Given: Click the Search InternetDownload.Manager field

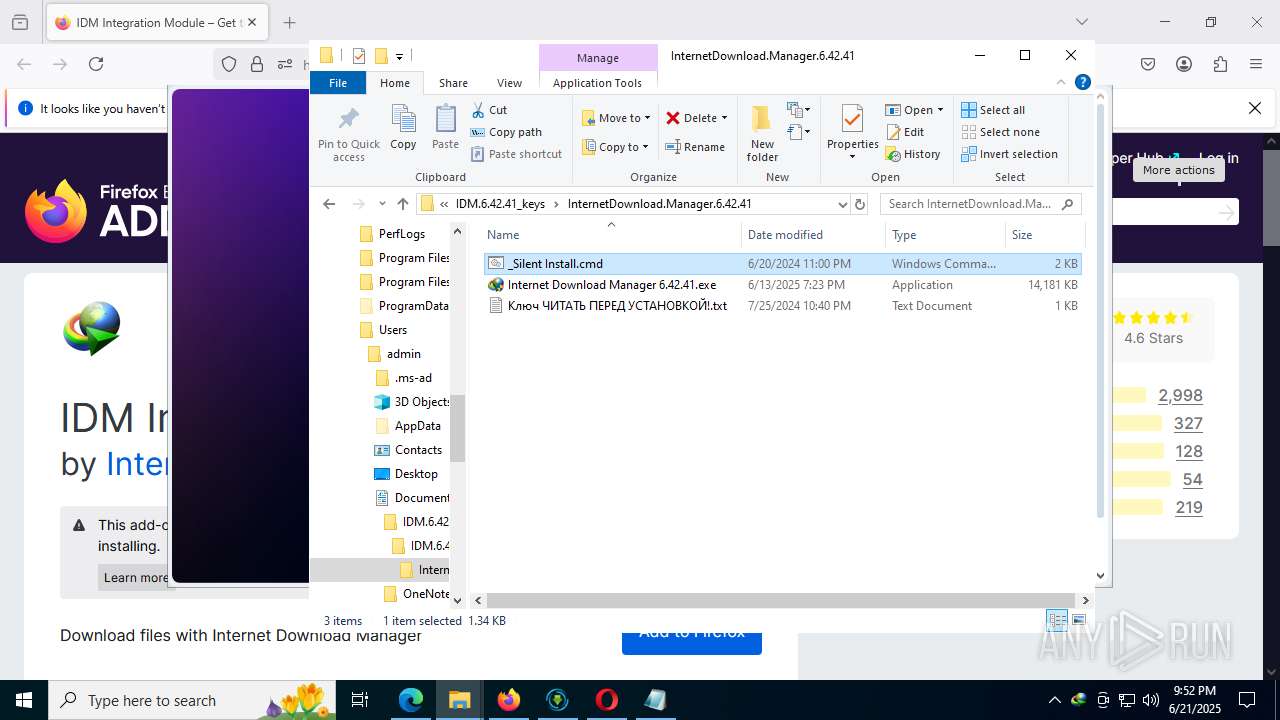Looking at the screenshot, I should click(980, 204).
